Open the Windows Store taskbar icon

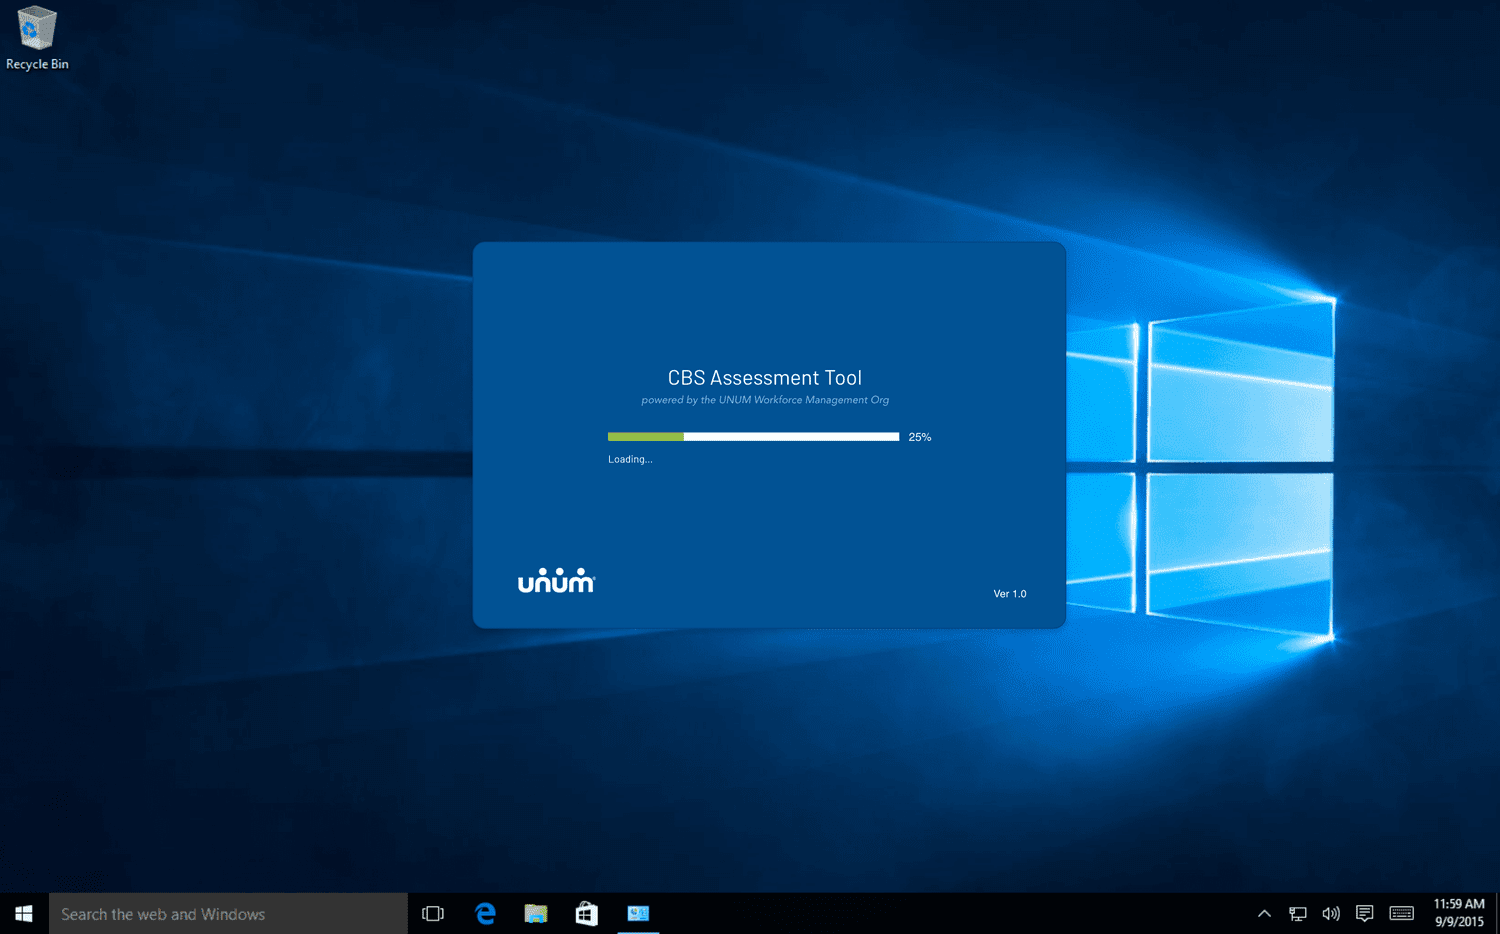(x=587, y=913)
